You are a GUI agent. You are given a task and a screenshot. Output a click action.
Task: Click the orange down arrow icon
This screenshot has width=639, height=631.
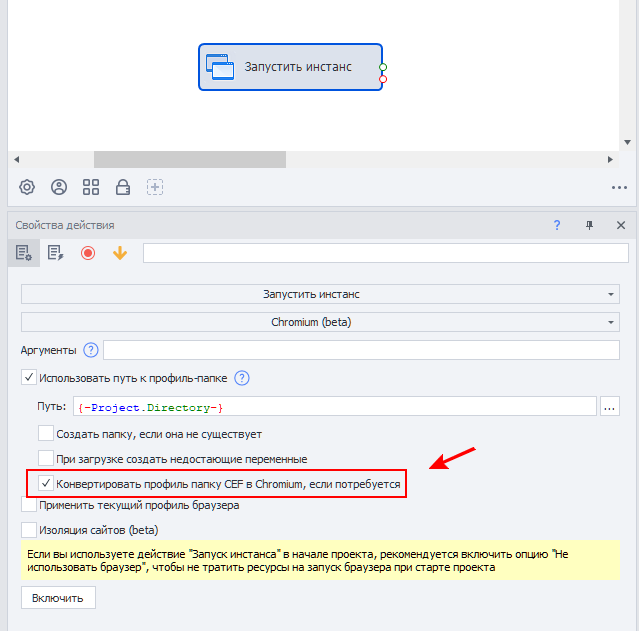[x=120, y=253]
